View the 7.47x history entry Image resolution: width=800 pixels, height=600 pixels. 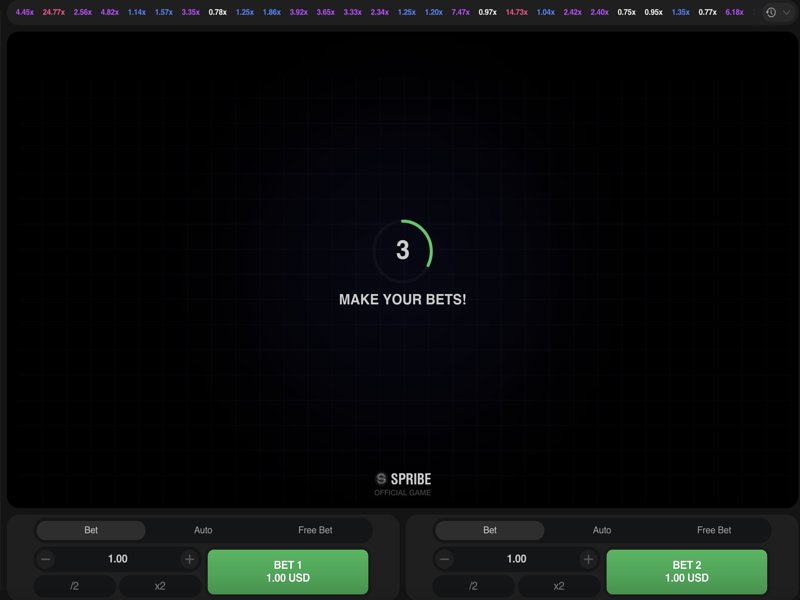pyautogui.click(x=461, y=12)
